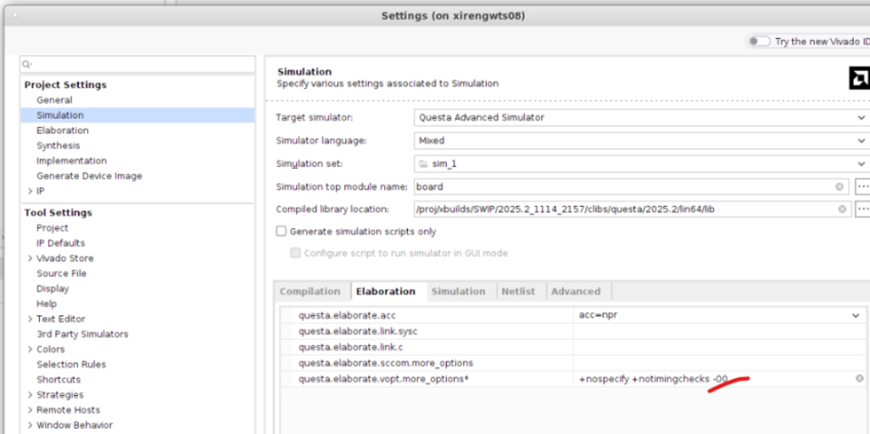870x434 pixels.
Task: Open the Simulation set dropdown
Action: [x=861, y=164]
